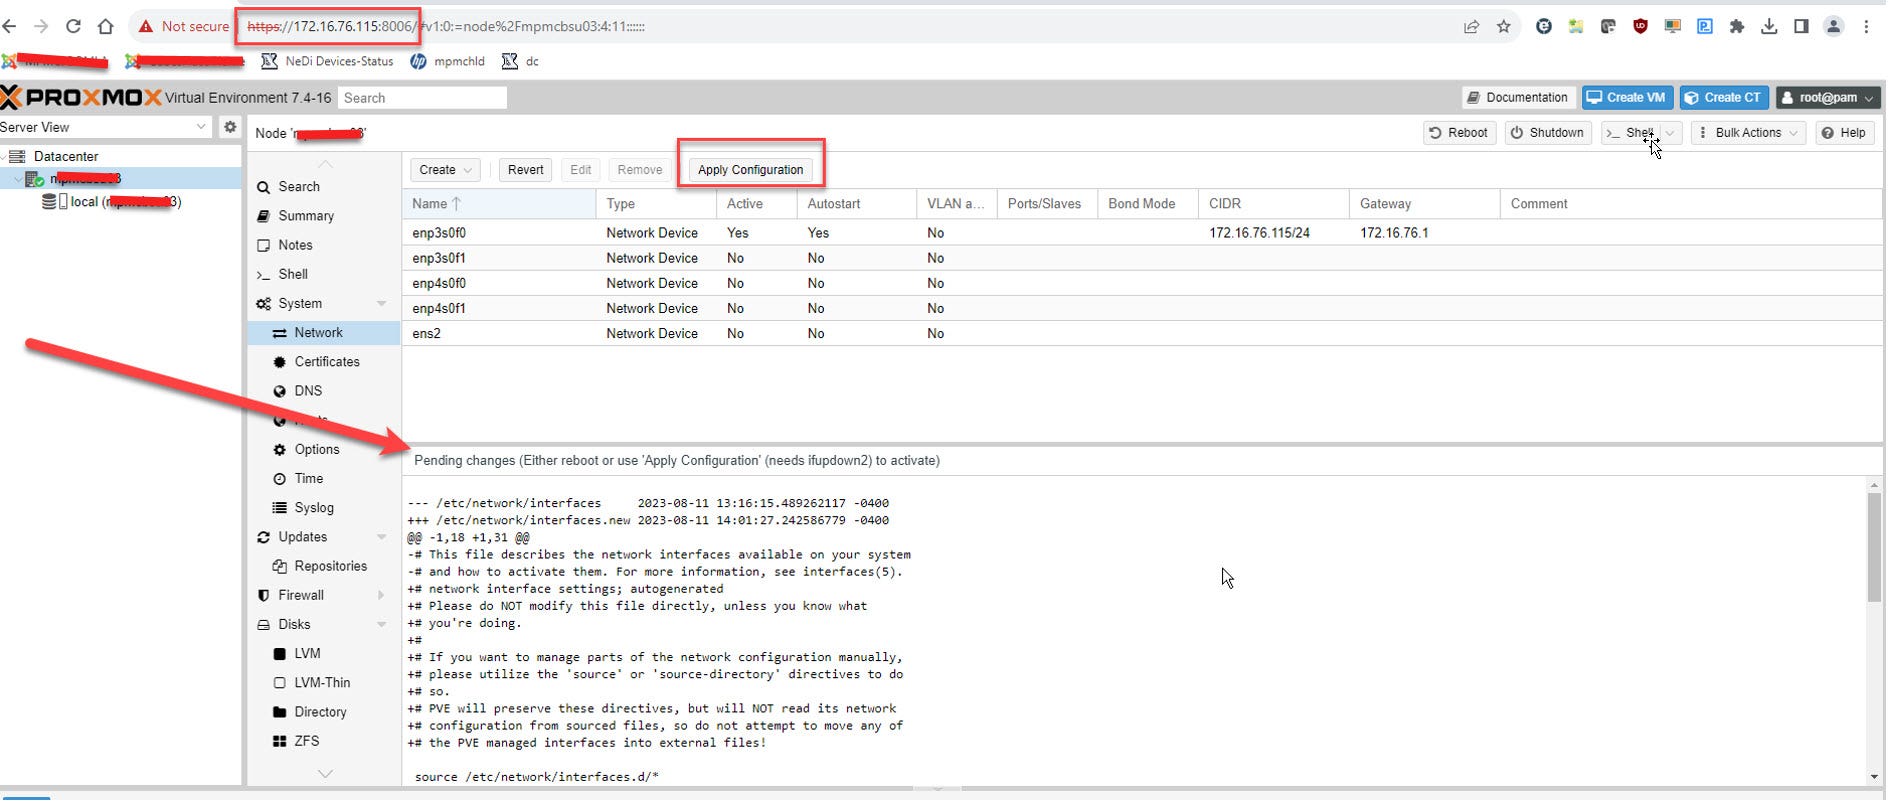Go to browser home page icon
Screen dimensions: 1893x803
click(x=105, y=26)
